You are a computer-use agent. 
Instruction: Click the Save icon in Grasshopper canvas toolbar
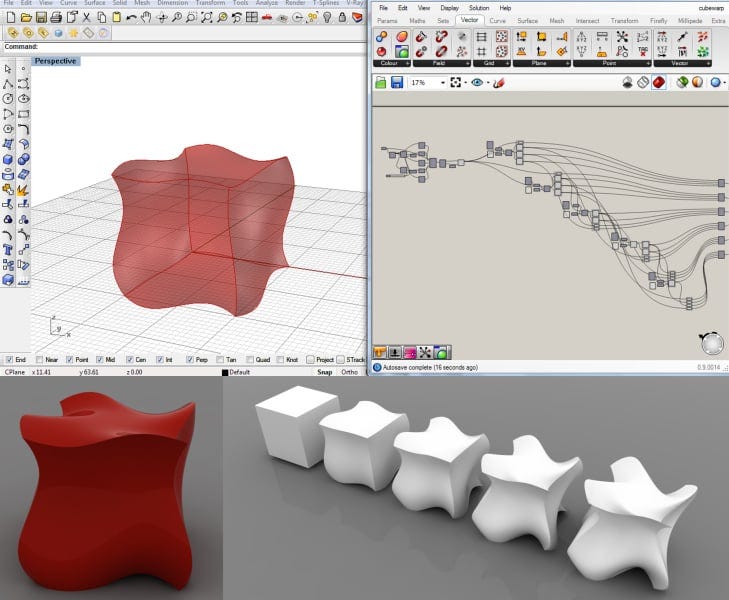tap(397, 83)
